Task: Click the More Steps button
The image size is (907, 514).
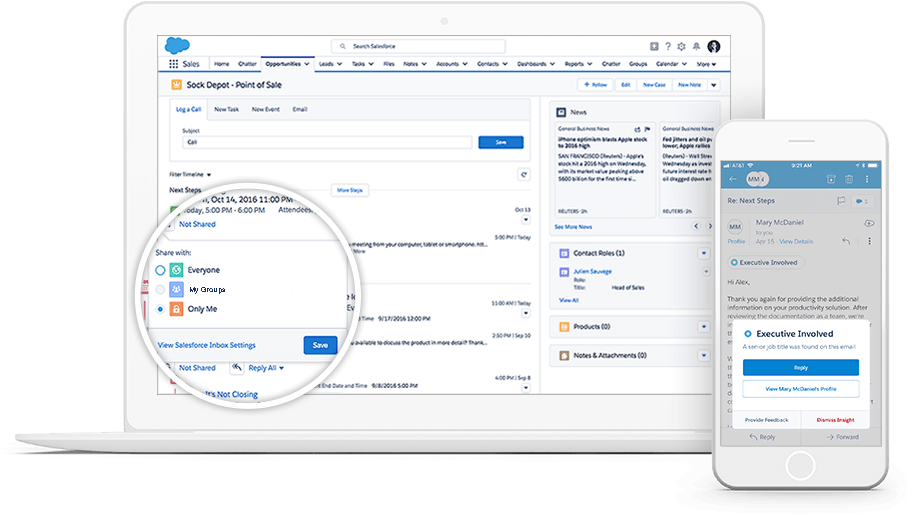Action: coord(350,190)
